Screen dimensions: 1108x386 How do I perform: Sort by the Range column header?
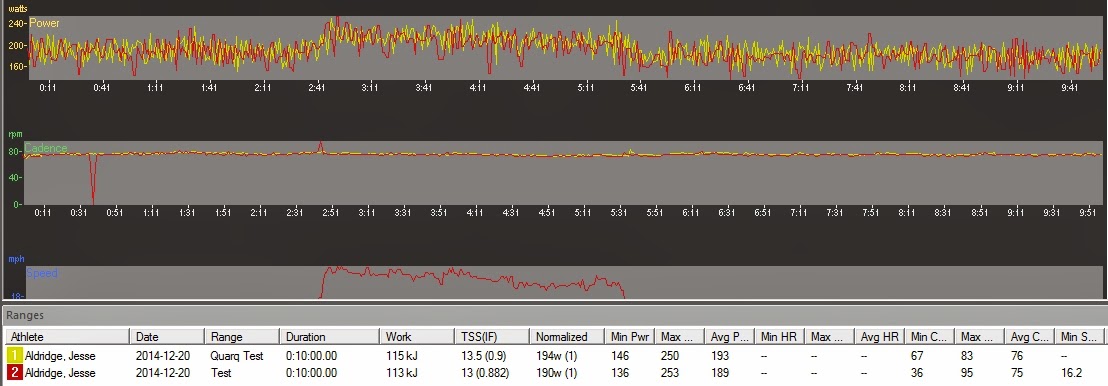click(x=242, y=337)
